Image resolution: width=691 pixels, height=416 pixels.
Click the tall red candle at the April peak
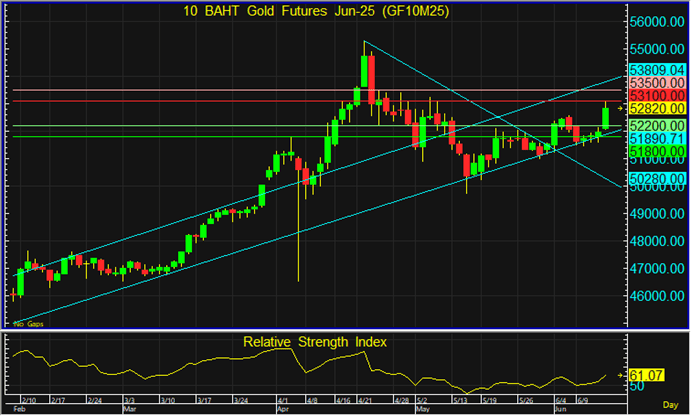372,78
